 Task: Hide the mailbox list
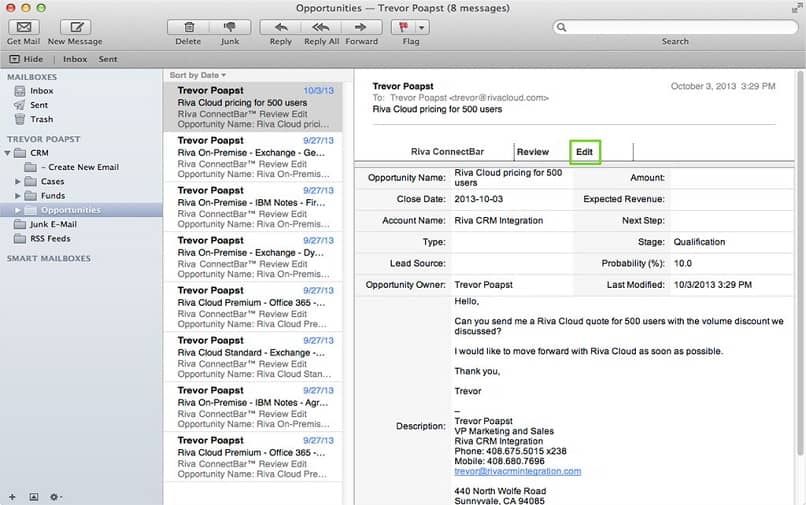(26, 59)
